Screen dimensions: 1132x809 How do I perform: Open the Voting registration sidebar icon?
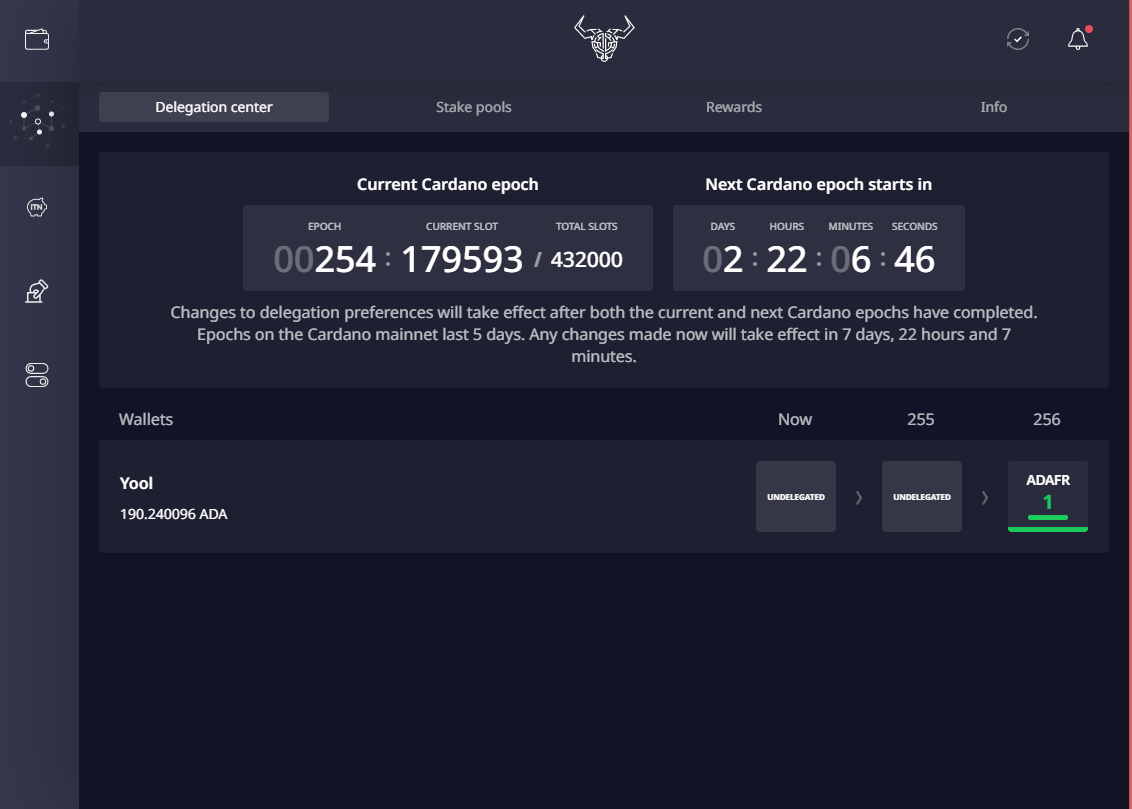(x=37, y=291)
